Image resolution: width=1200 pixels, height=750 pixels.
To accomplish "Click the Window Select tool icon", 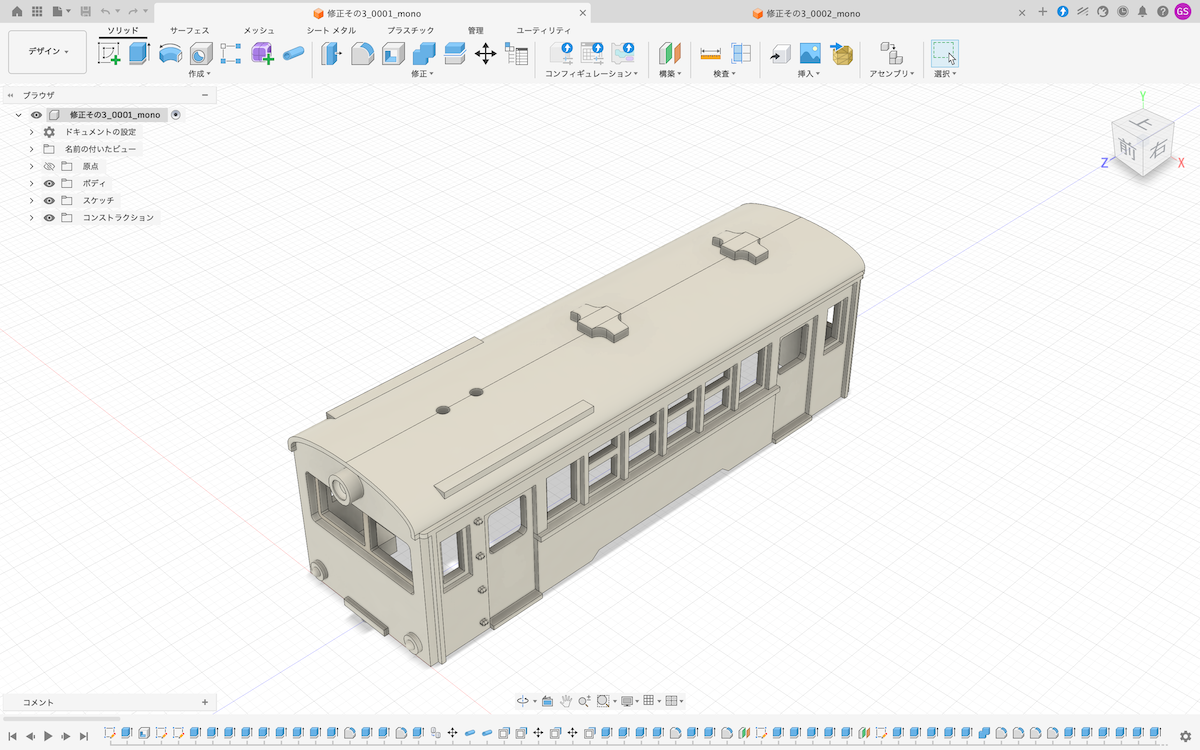I will (945, 53).
